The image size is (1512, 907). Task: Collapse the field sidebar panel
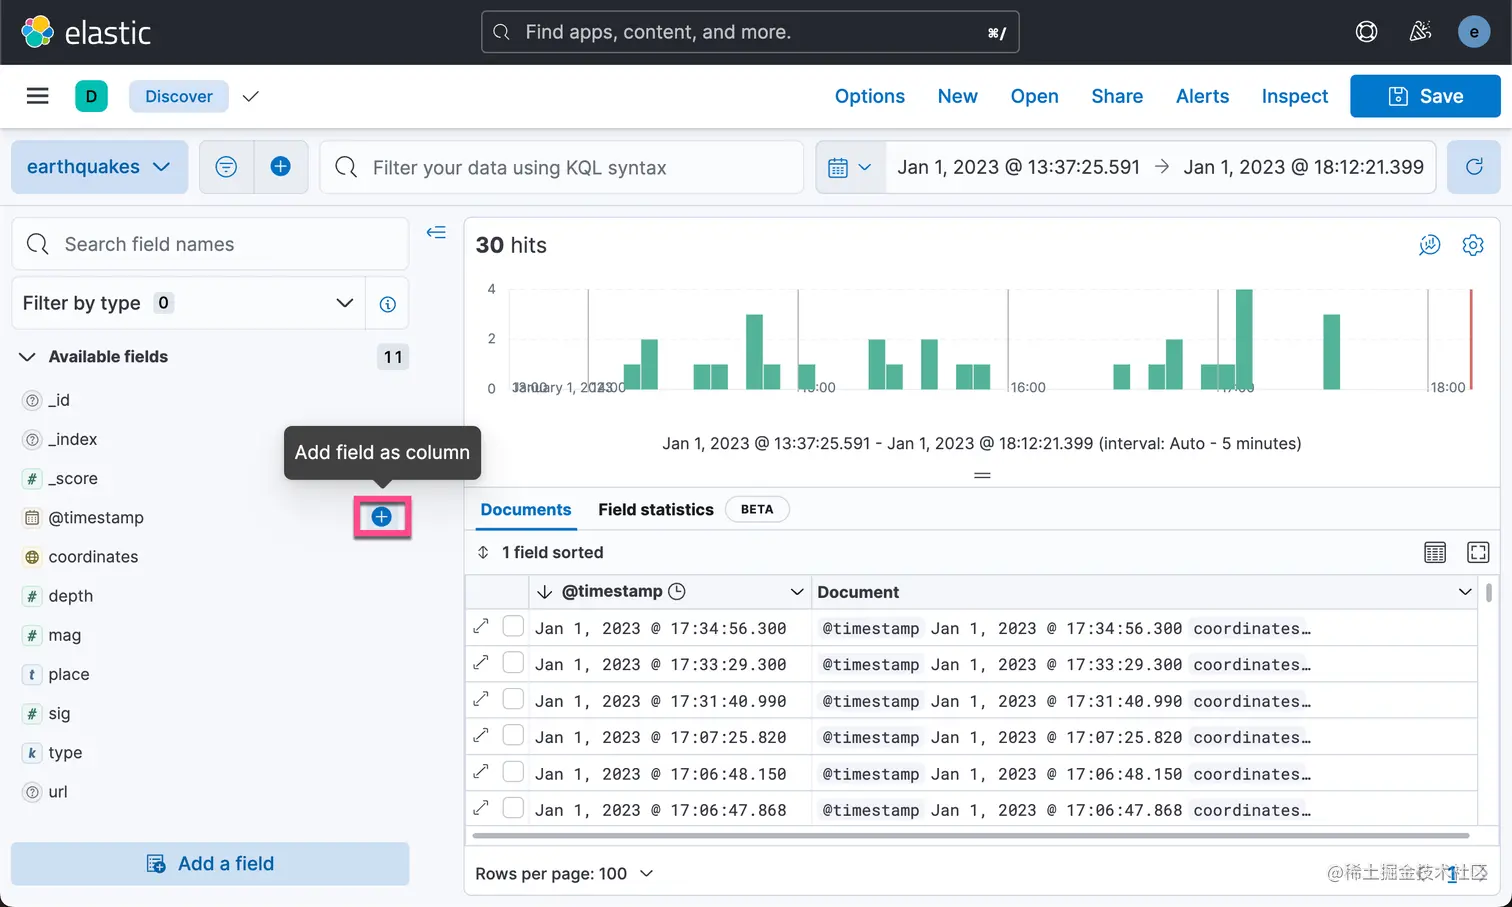coord(436,232)
